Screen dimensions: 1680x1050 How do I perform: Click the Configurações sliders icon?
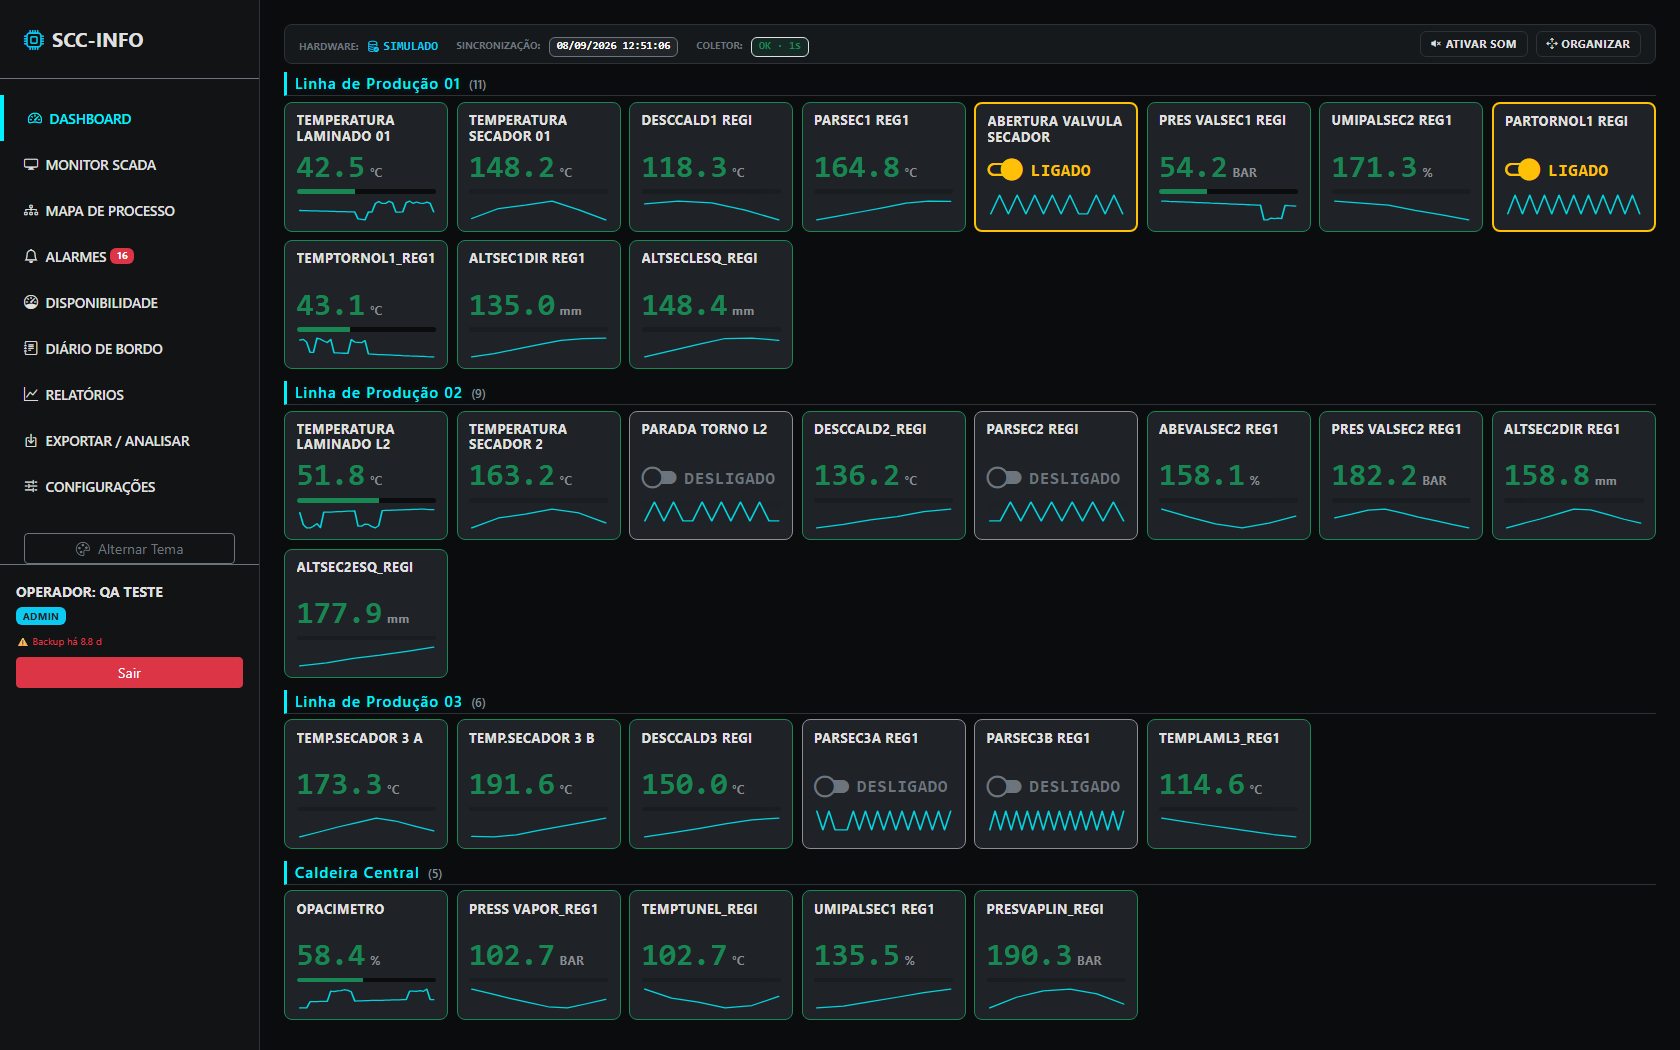(x=31, y=486)
